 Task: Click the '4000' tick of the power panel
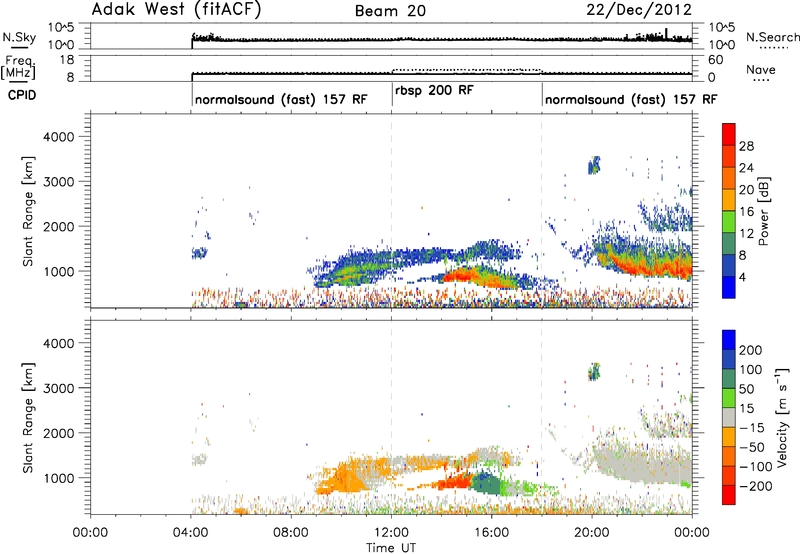pos(58,137)
